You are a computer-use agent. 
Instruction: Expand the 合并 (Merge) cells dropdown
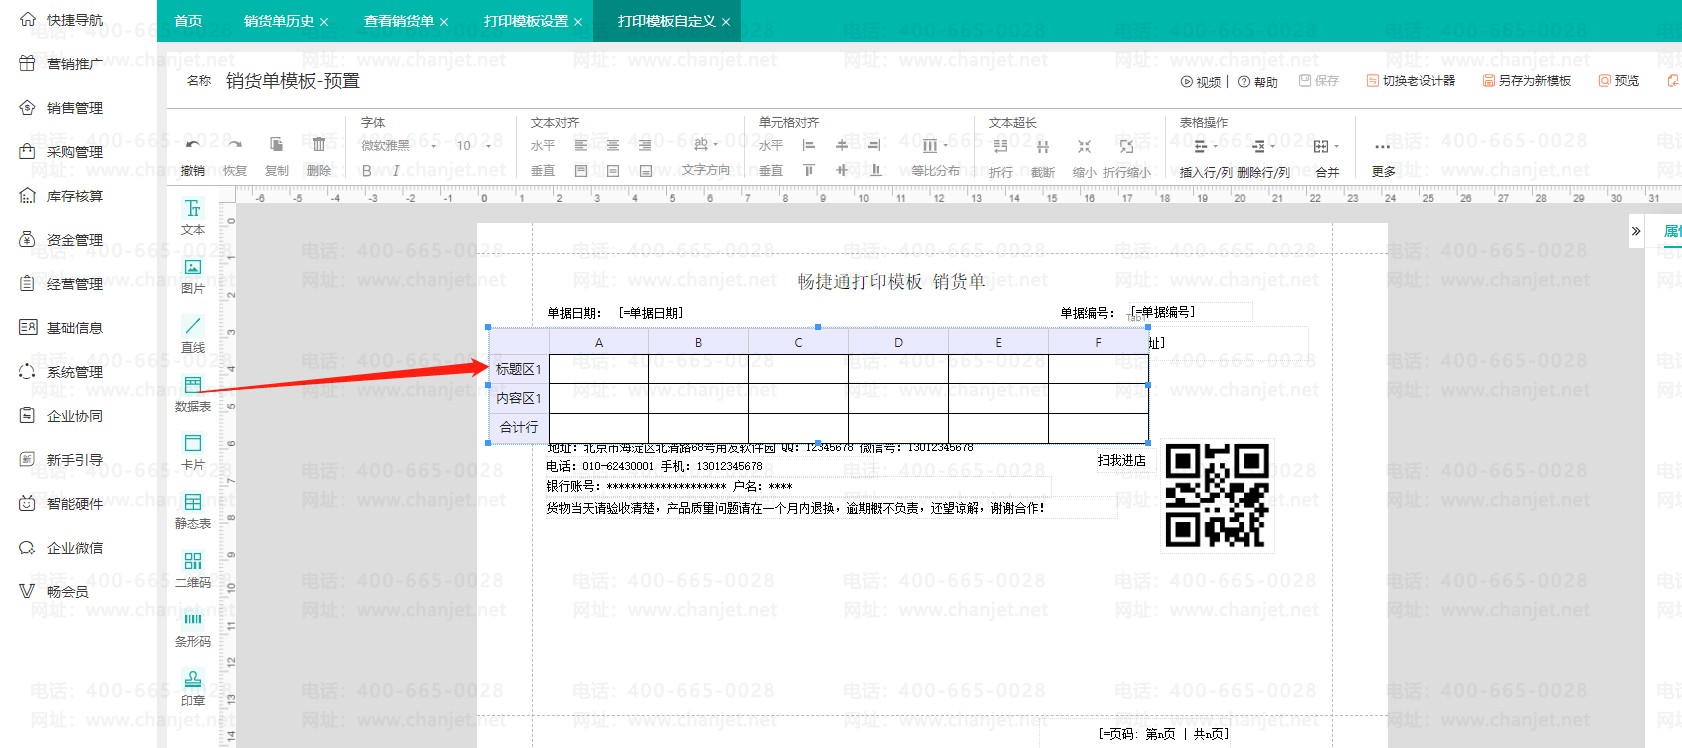pos(1326,147)
